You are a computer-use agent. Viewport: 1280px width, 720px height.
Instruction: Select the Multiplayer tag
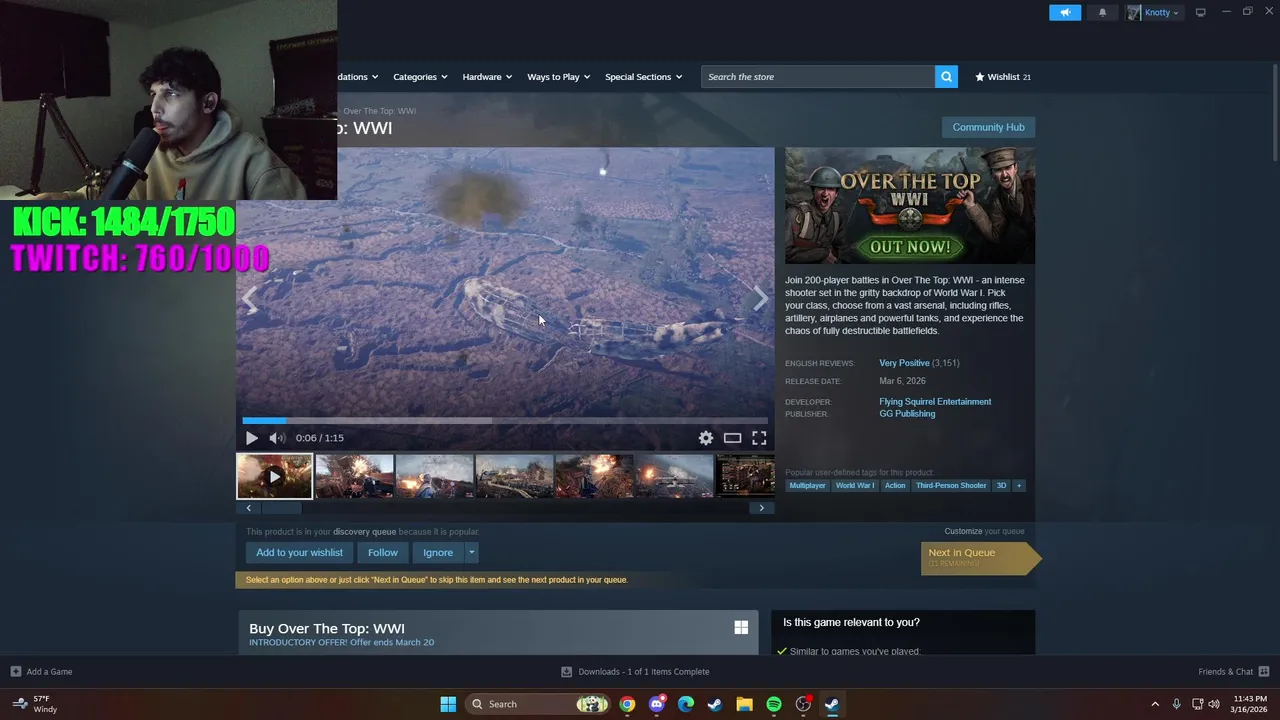(x=807, y=486)
